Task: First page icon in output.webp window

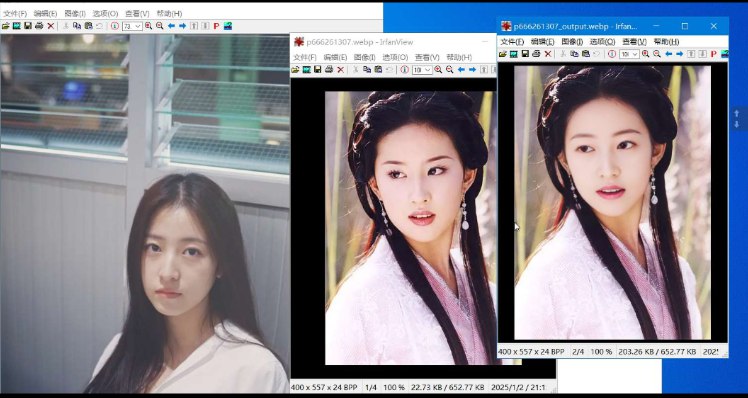Action: click(x=691, y=54)
